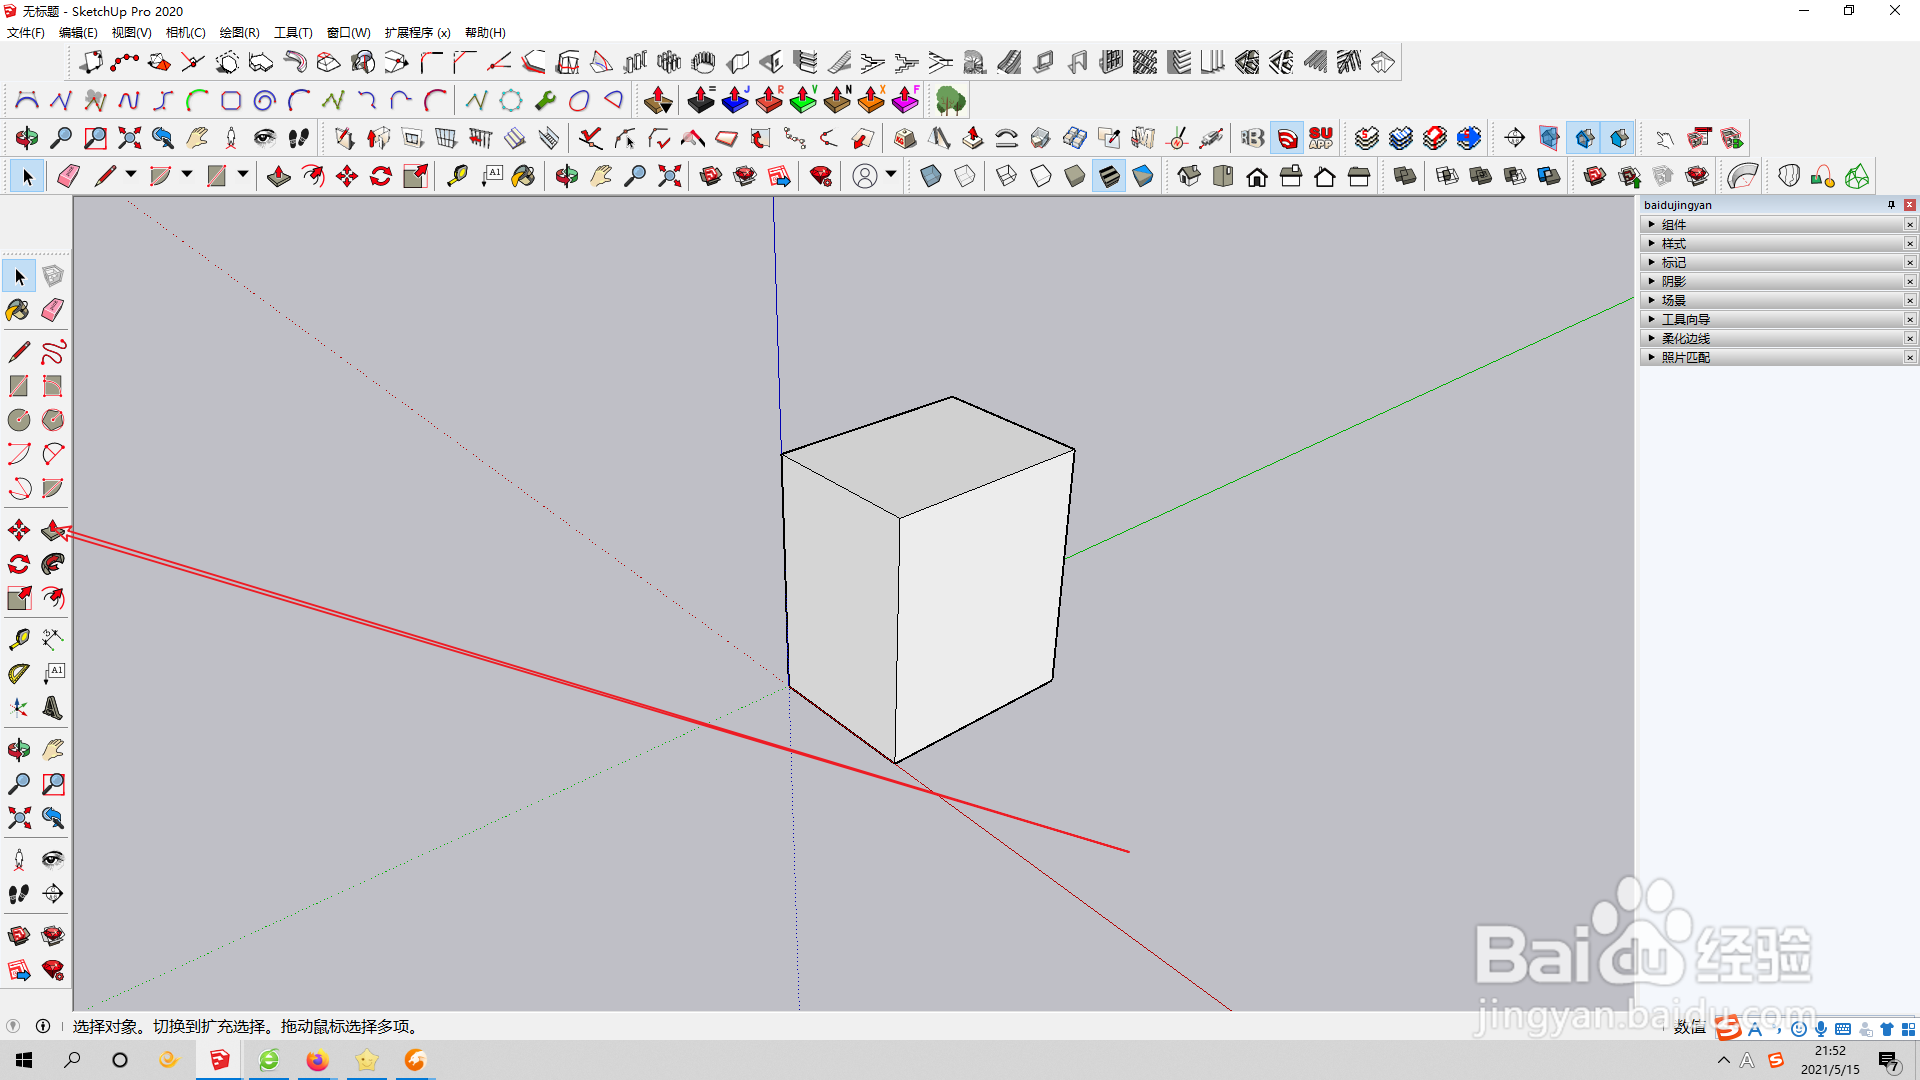Activate the Zoom Extents tool in top toolbar
This screenshot has height=1080, width=1920.
pos(669,177)
